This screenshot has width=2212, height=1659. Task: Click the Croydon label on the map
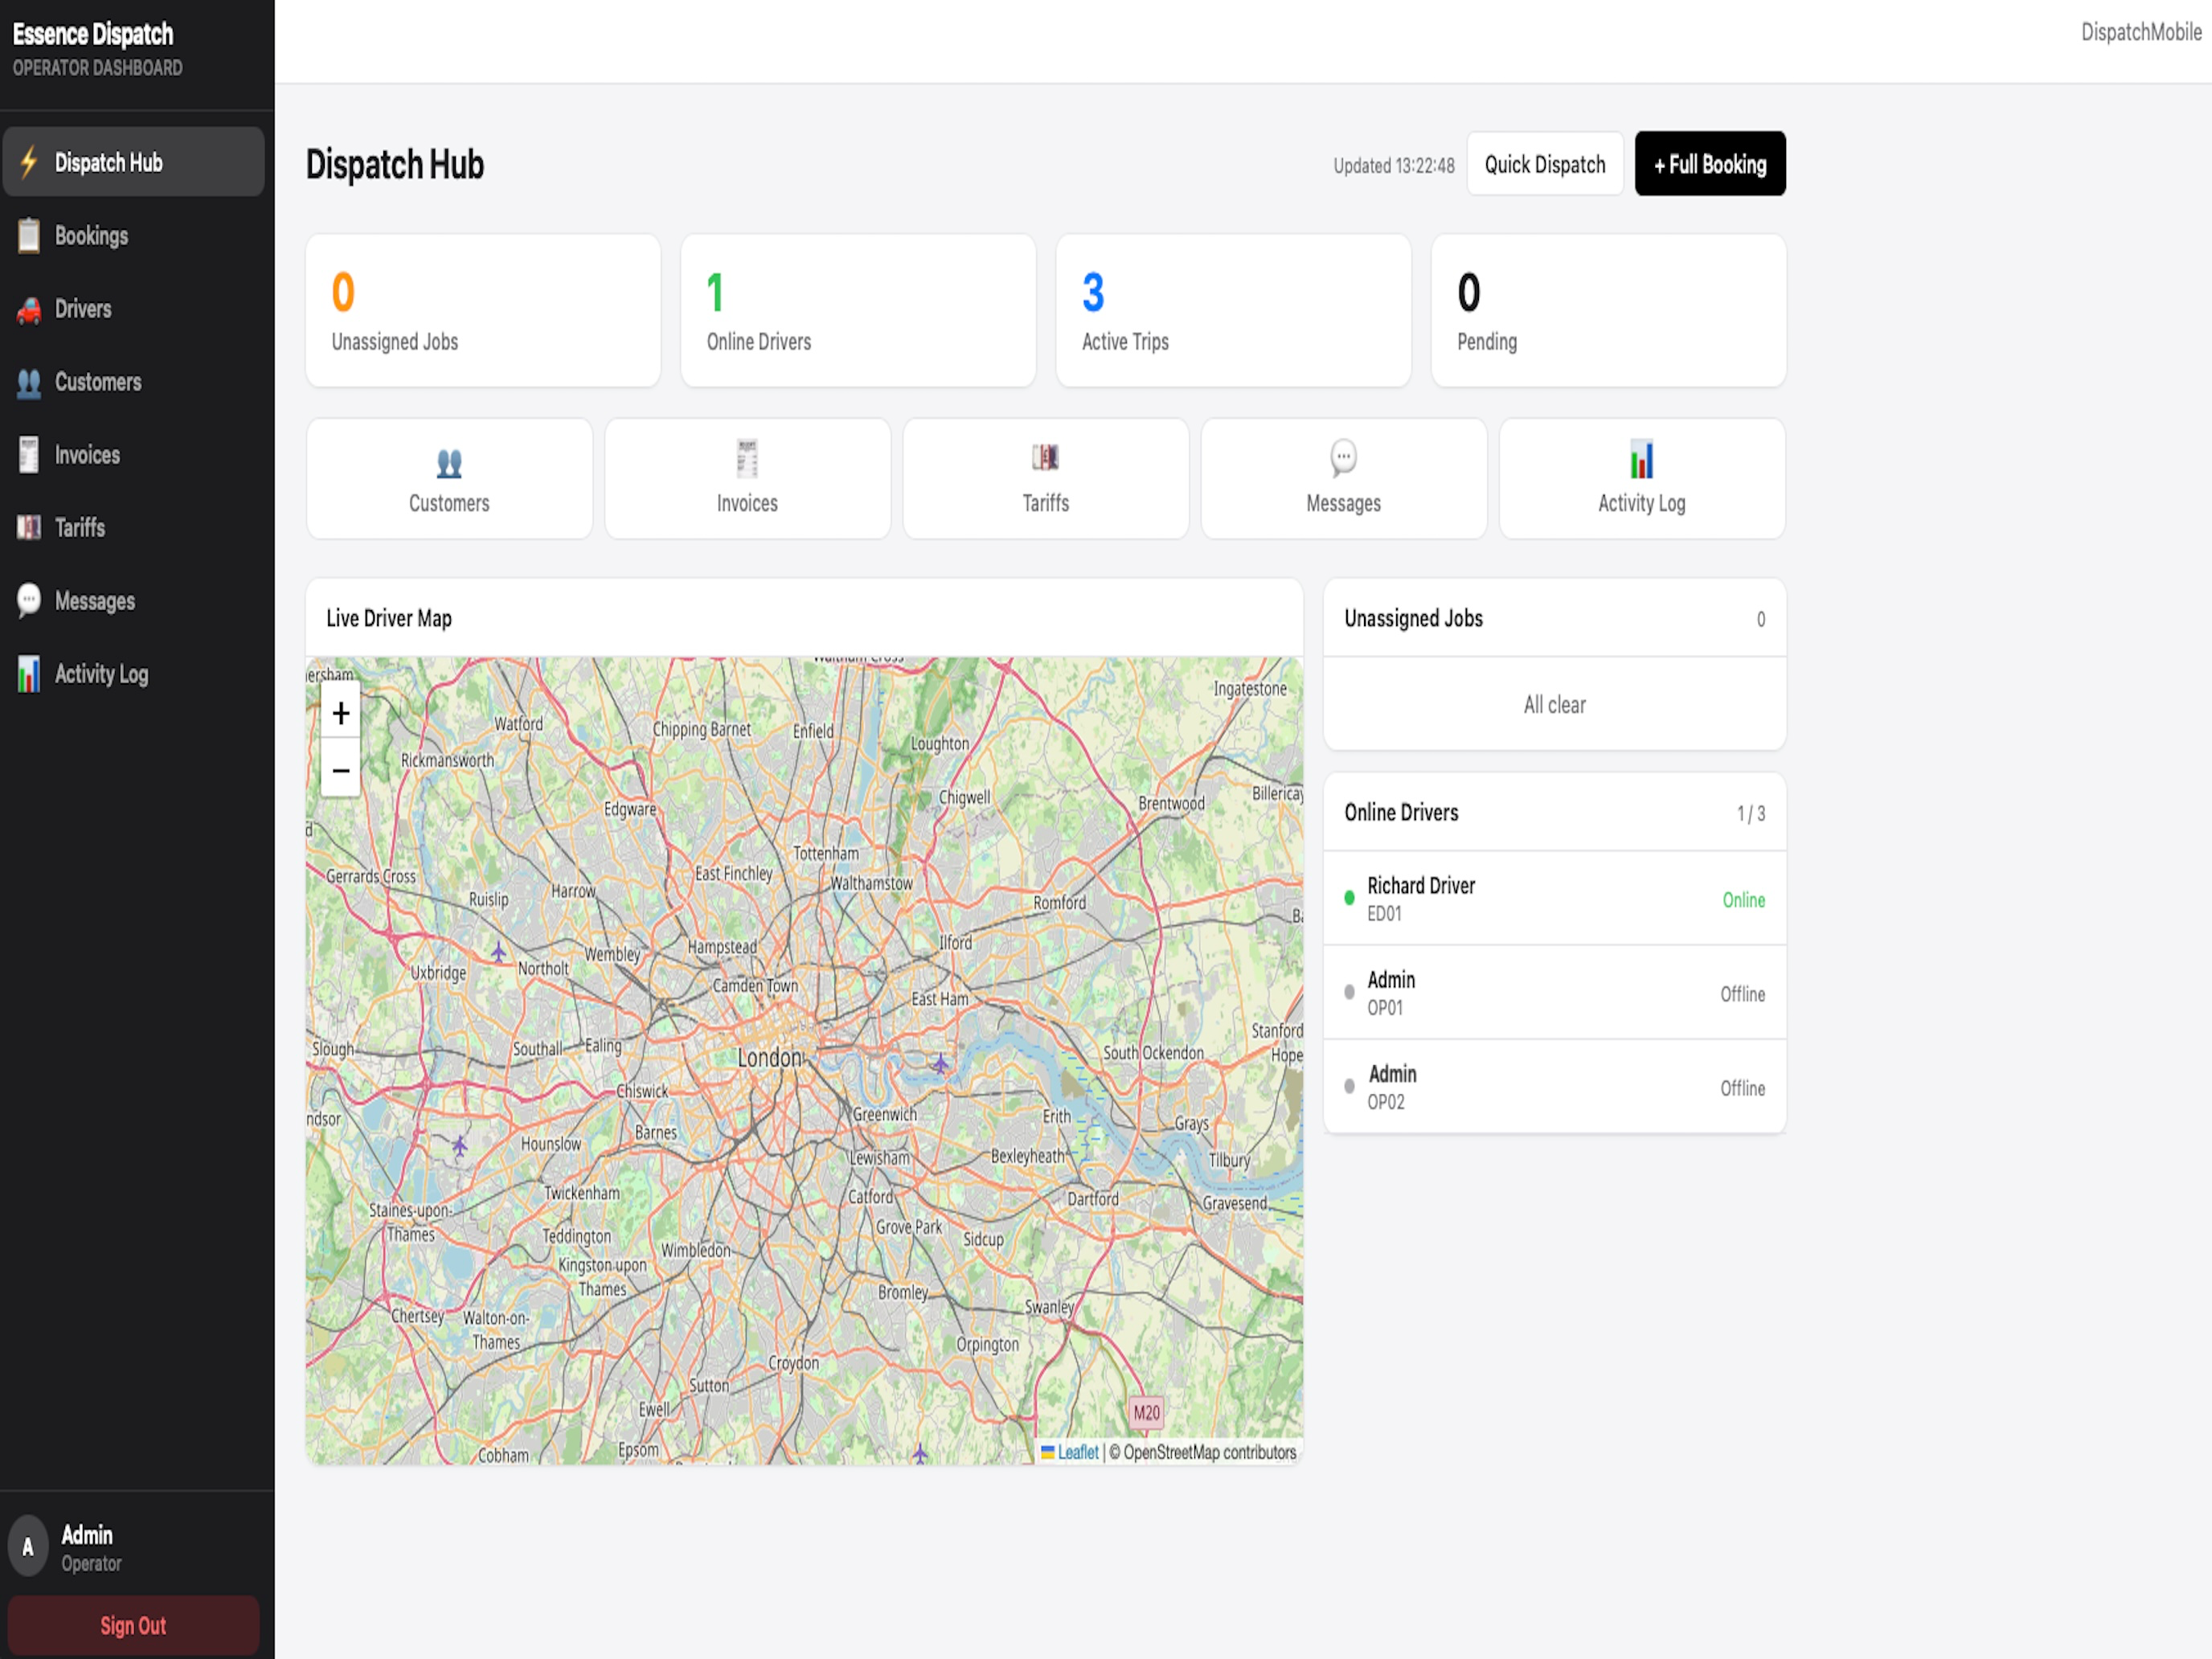click(793, 1363)
